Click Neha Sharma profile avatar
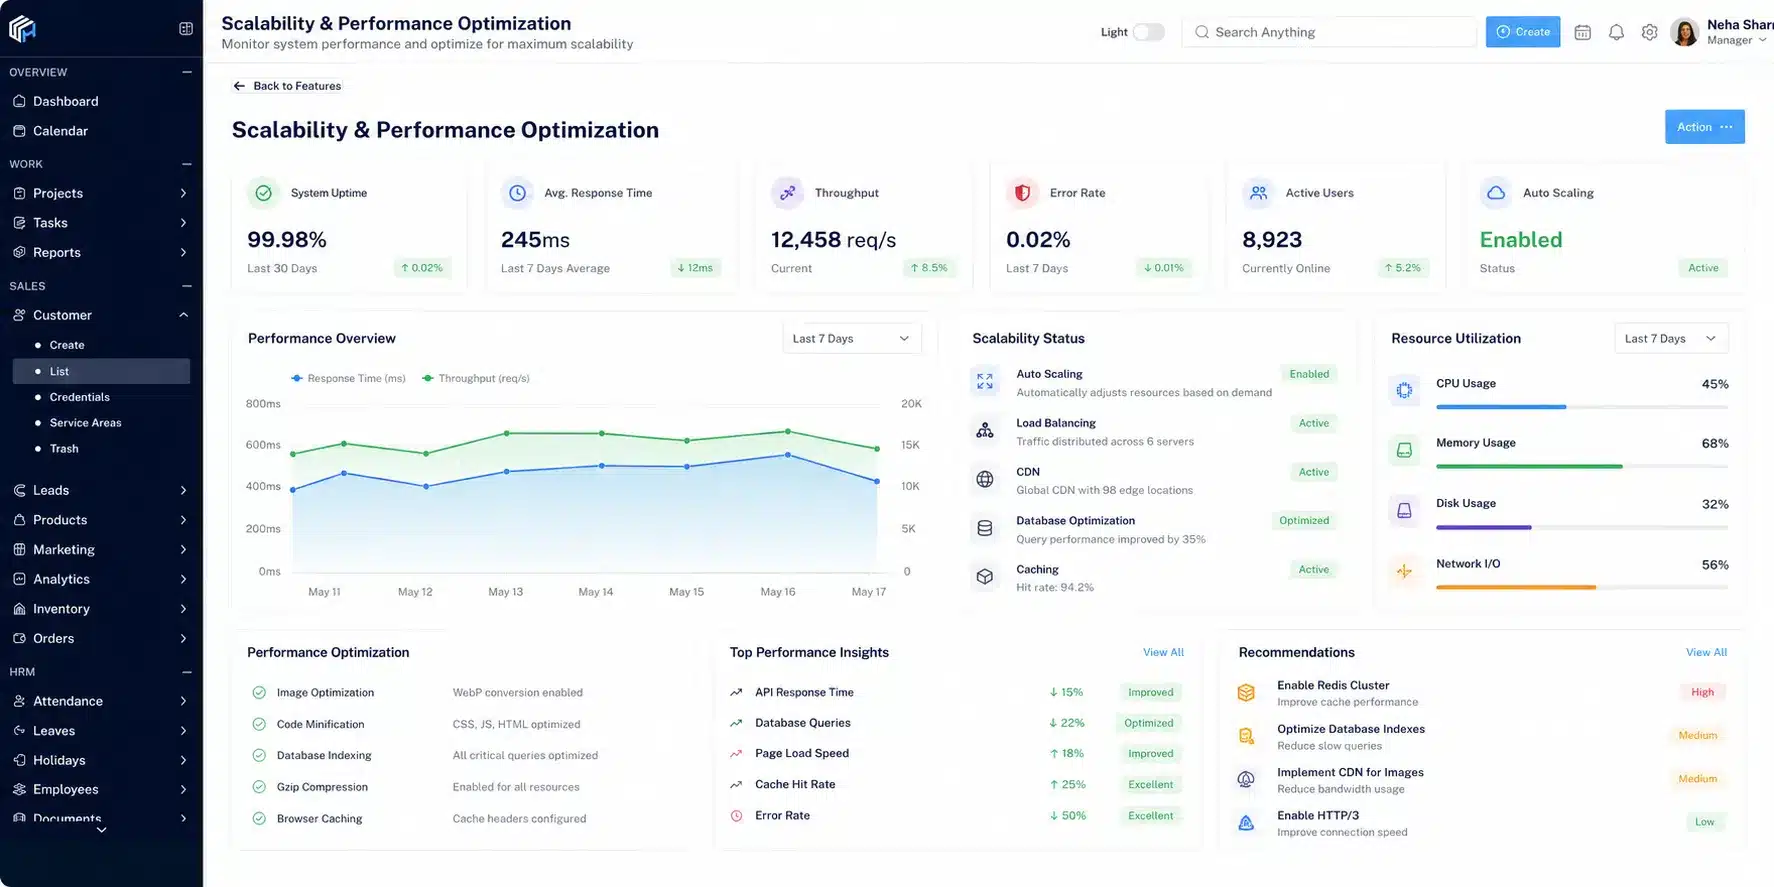The width and height of the screenshot is (1774, 887). [x=1685, y=32]
